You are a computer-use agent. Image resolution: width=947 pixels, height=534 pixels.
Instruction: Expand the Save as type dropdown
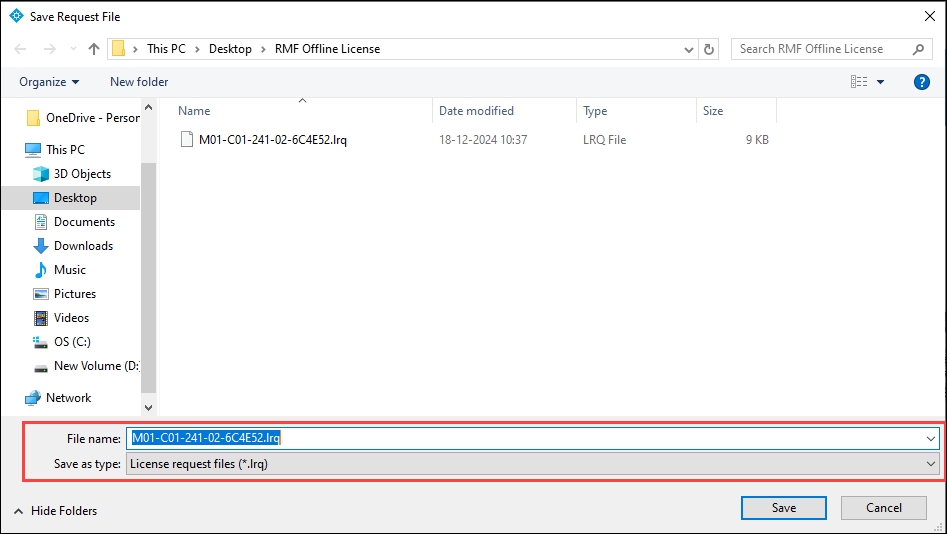(931, 464)
